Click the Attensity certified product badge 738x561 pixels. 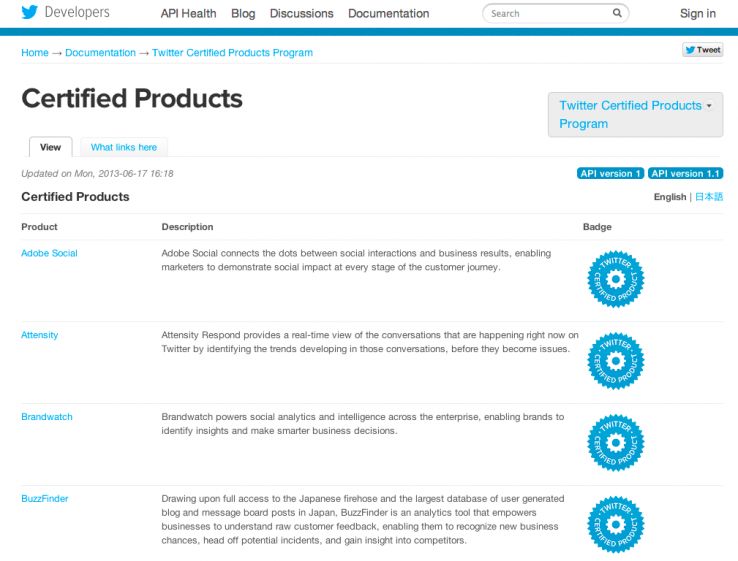coord(613,359)
